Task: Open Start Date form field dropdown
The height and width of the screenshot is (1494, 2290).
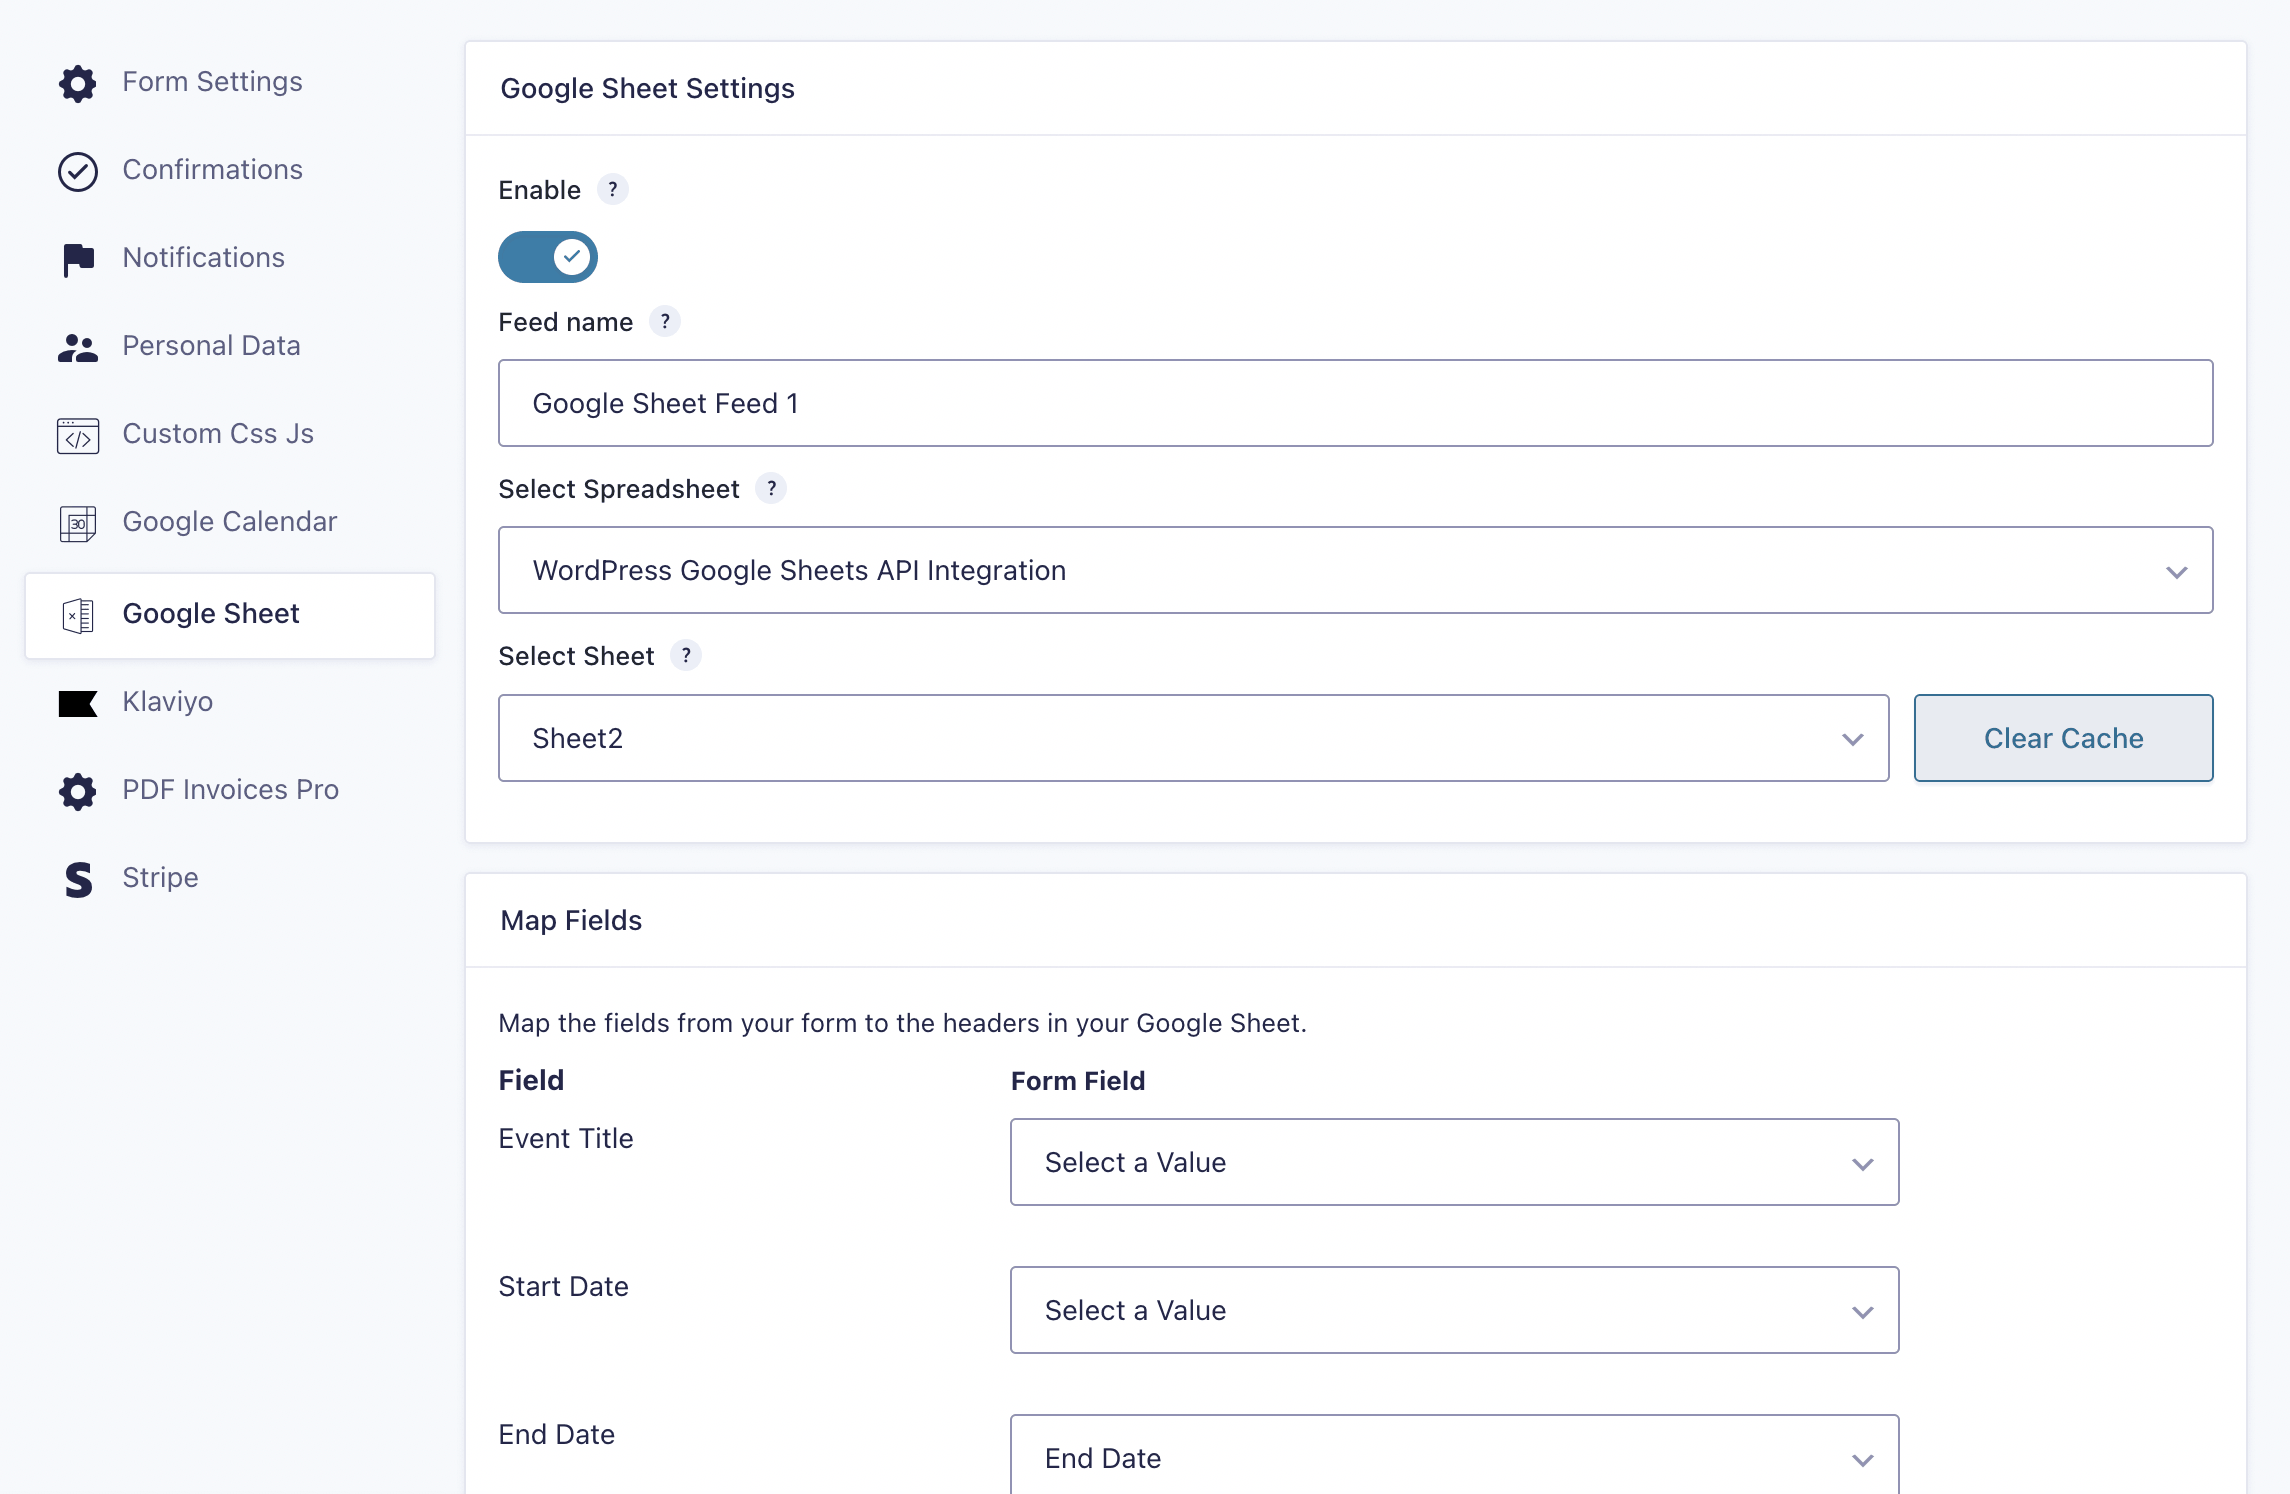Action: [1454, 1310]
